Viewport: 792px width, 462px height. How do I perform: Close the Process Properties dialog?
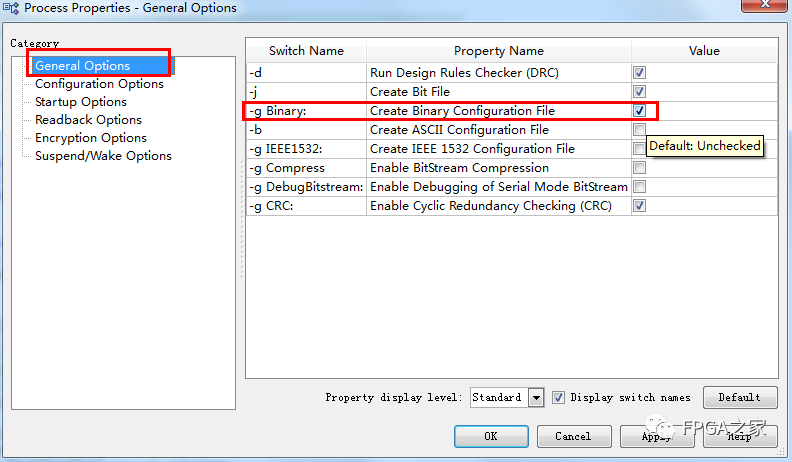click(765, 5)
